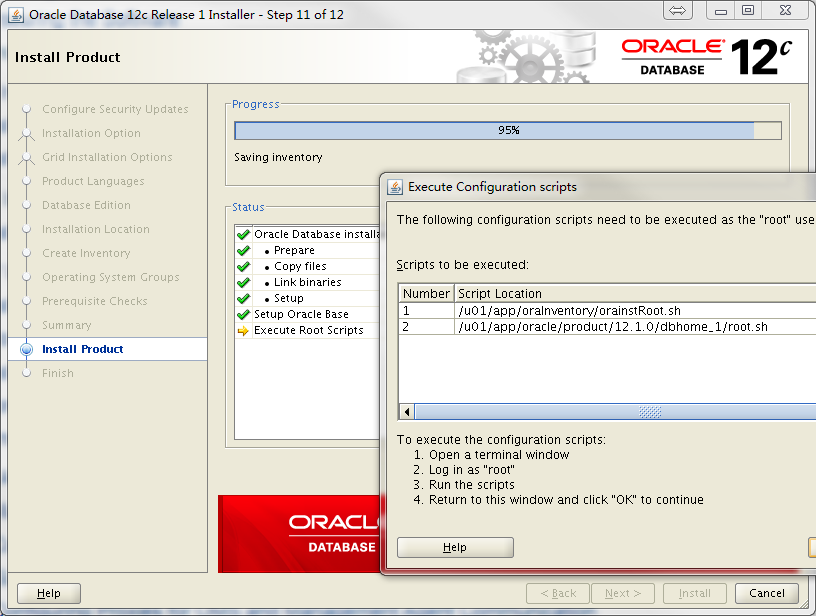Click the Cancel button
The image size is (816, 616).
(x=767, y=593)
